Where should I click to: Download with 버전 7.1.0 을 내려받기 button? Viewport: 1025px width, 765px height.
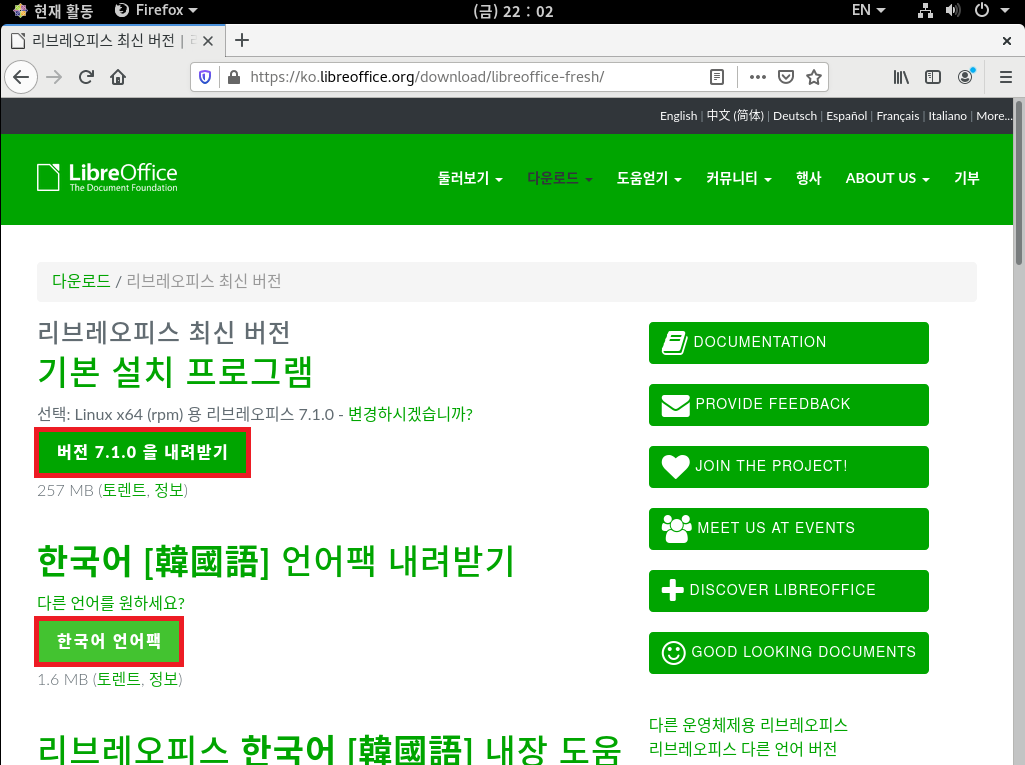pos(142,452)
